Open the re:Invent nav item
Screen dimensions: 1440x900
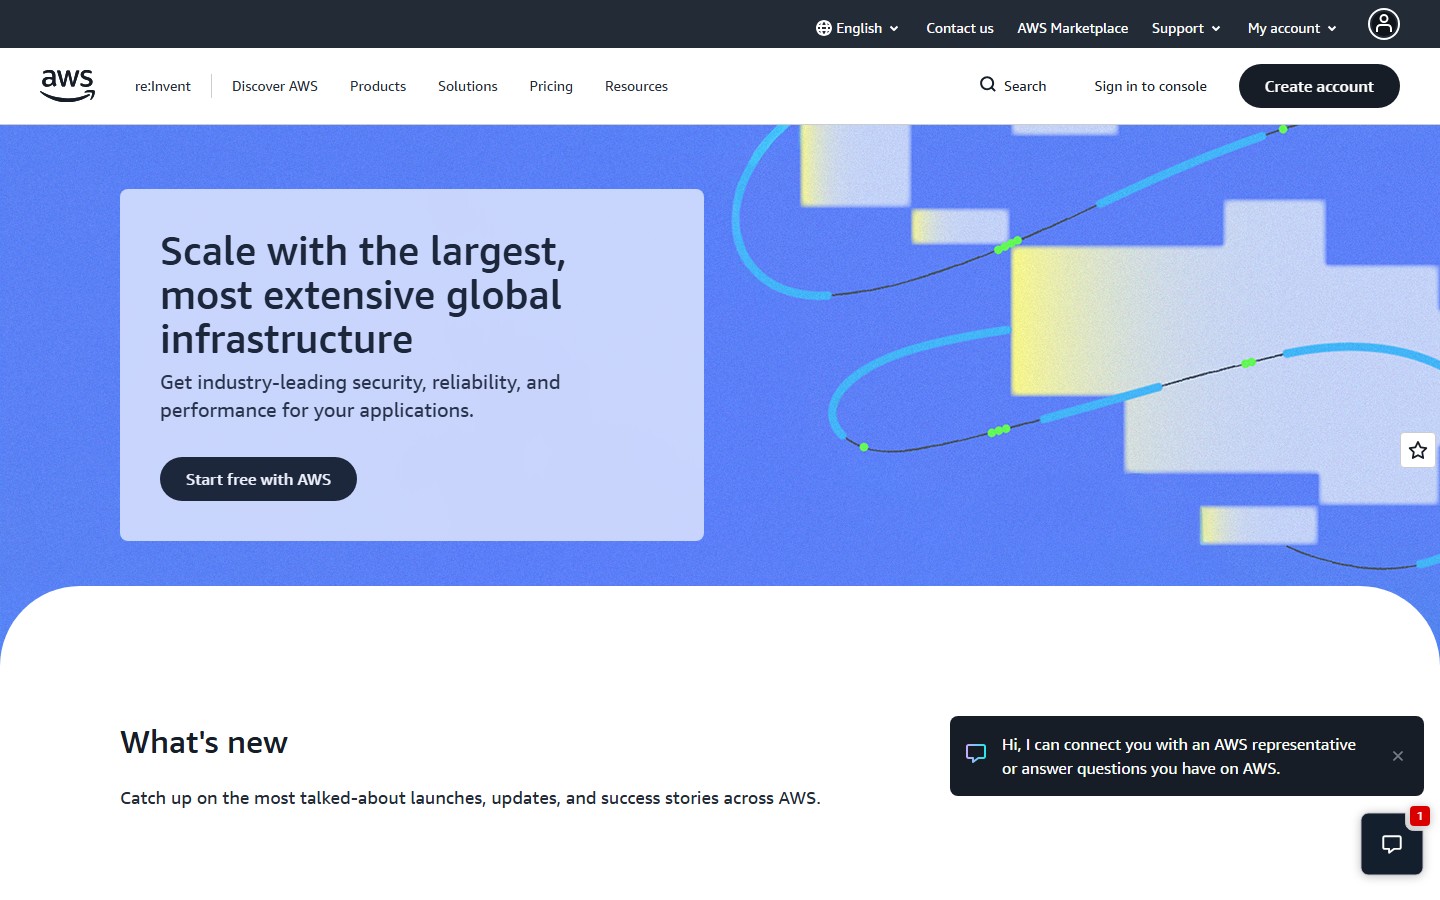(163, 86)
